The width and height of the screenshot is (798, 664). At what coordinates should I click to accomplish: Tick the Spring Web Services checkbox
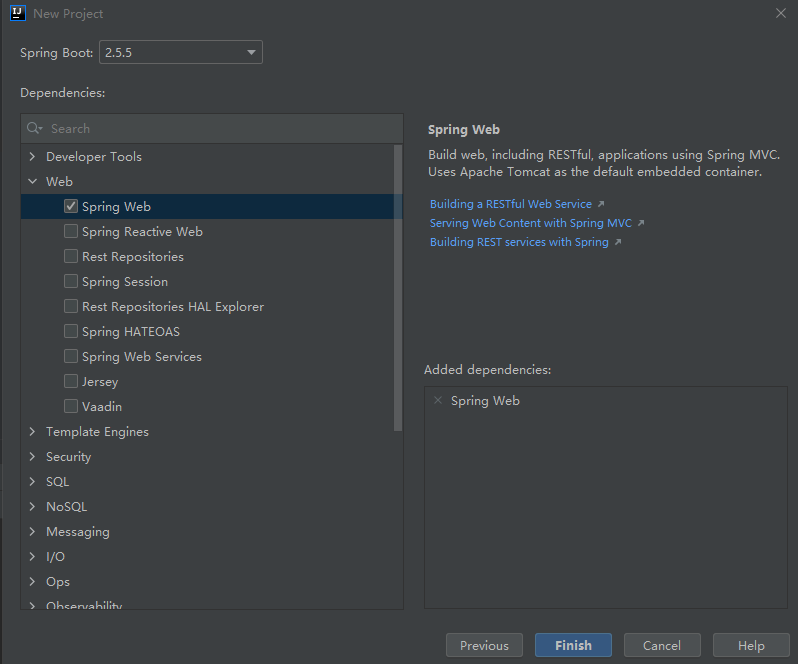click(x=71, y=356)
